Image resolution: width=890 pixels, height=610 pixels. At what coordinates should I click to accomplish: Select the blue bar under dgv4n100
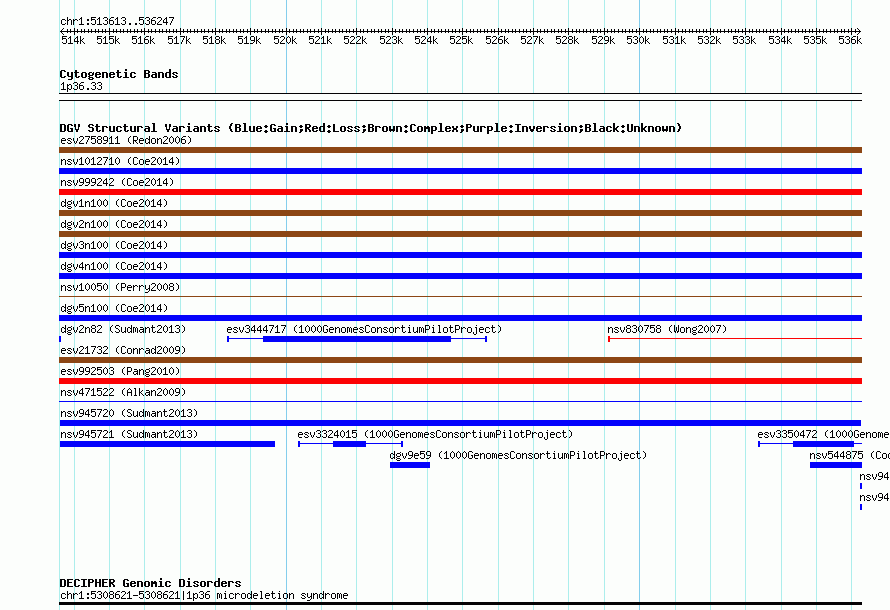(x=460, y=276)
